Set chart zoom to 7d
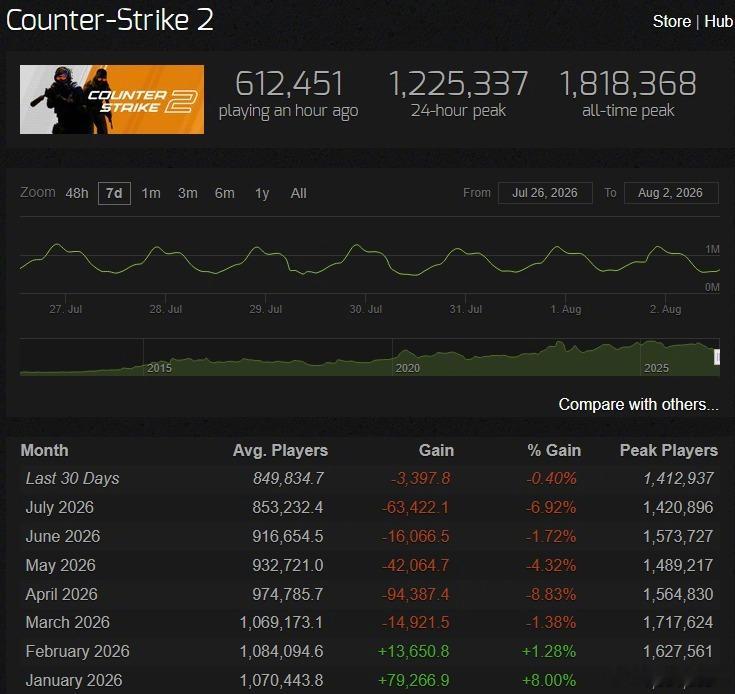The image size is (735, 694). pos(114,193)
